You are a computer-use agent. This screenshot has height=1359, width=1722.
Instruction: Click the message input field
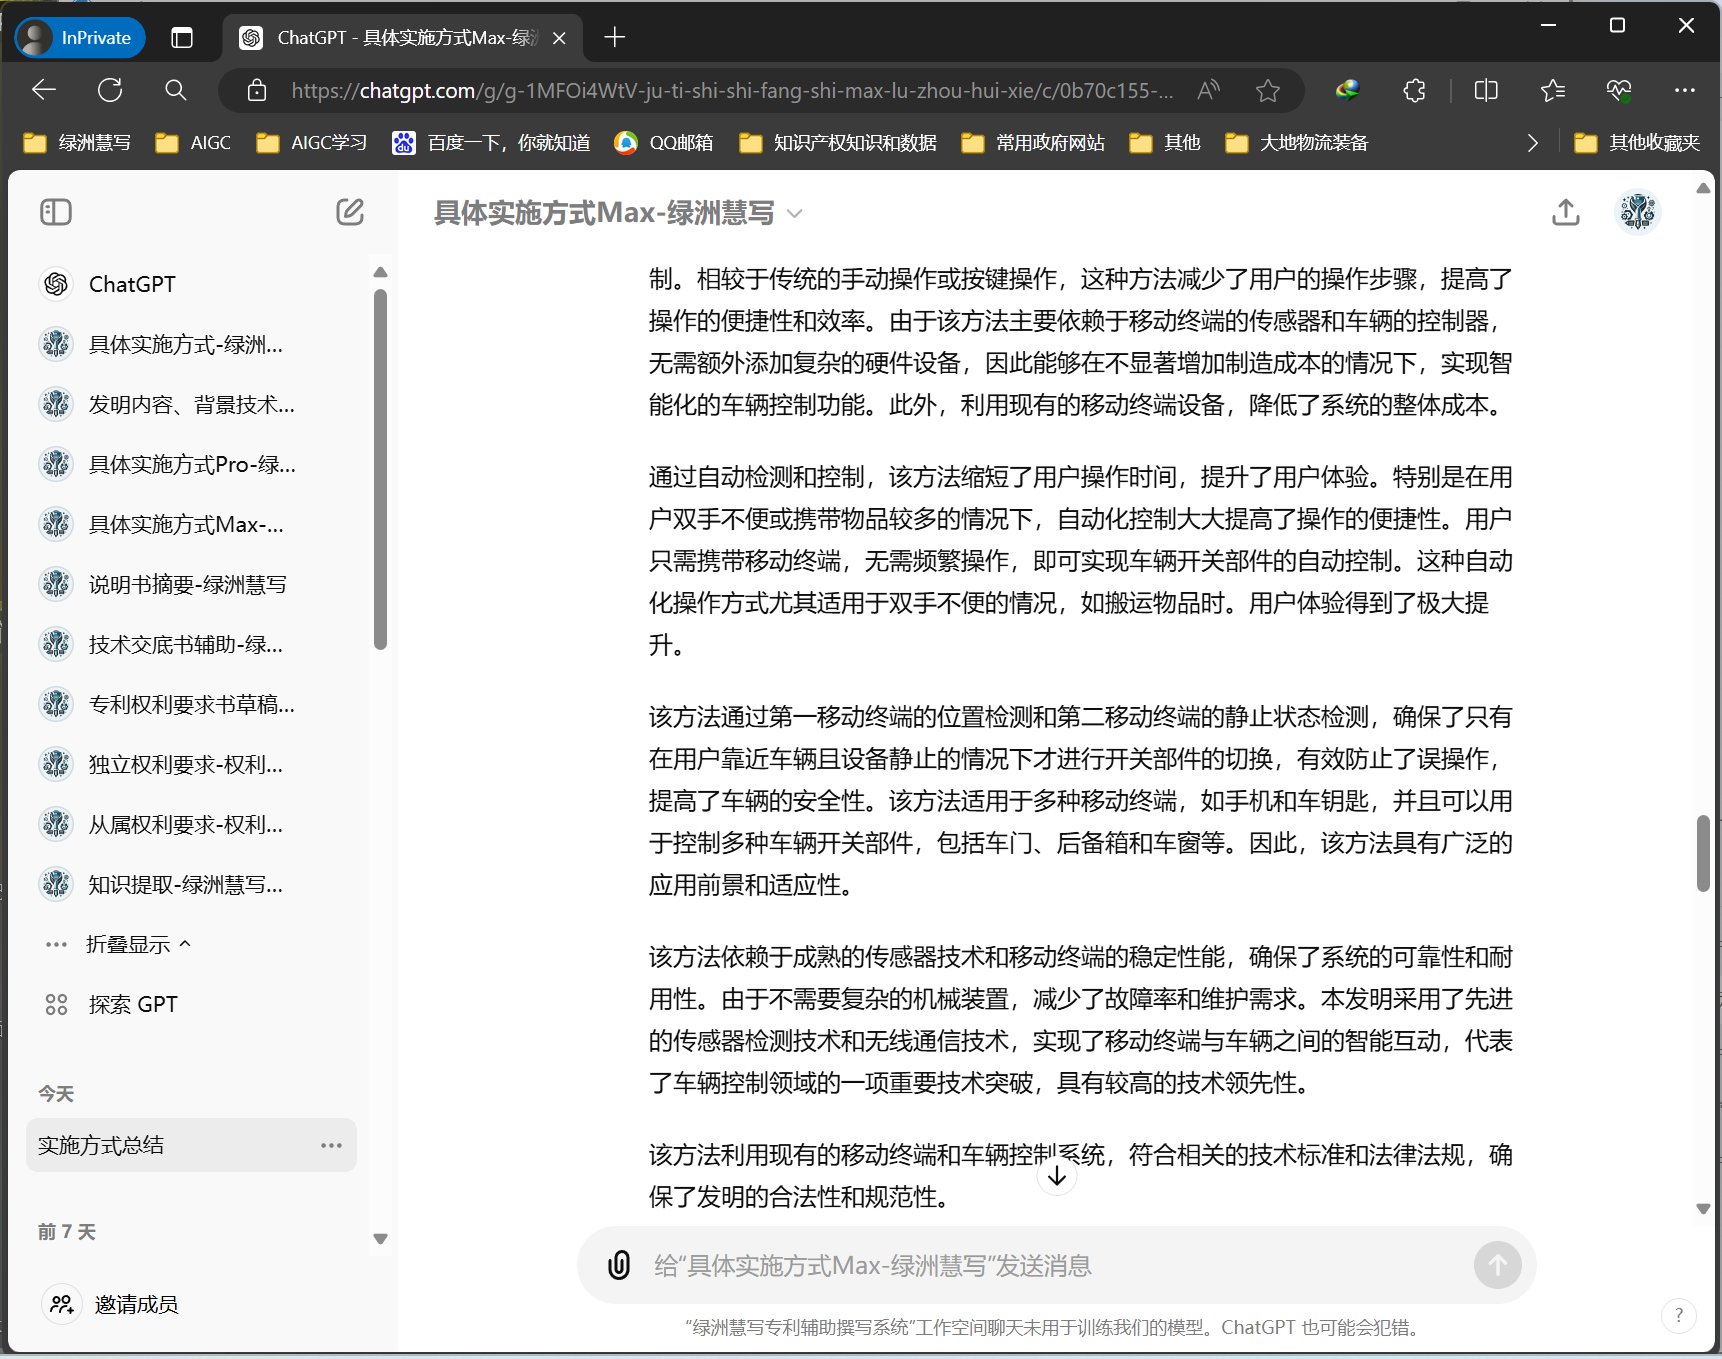[1000, 1265]
